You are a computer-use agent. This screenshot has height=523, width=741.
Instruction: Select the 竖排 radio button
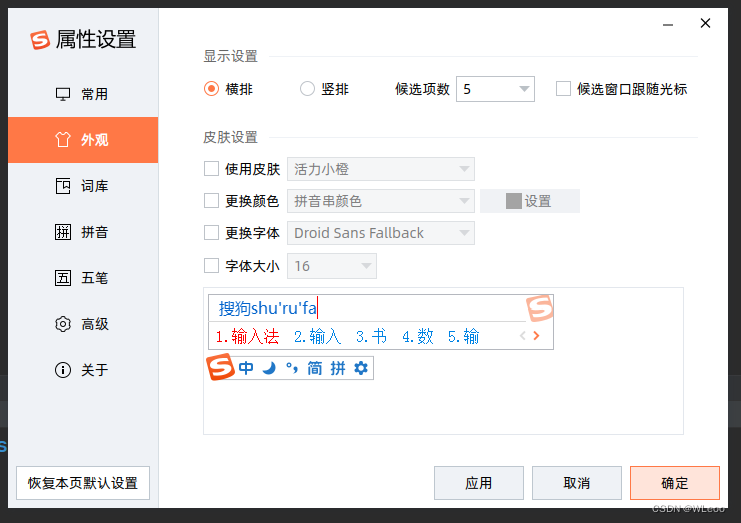click(307, 88)
